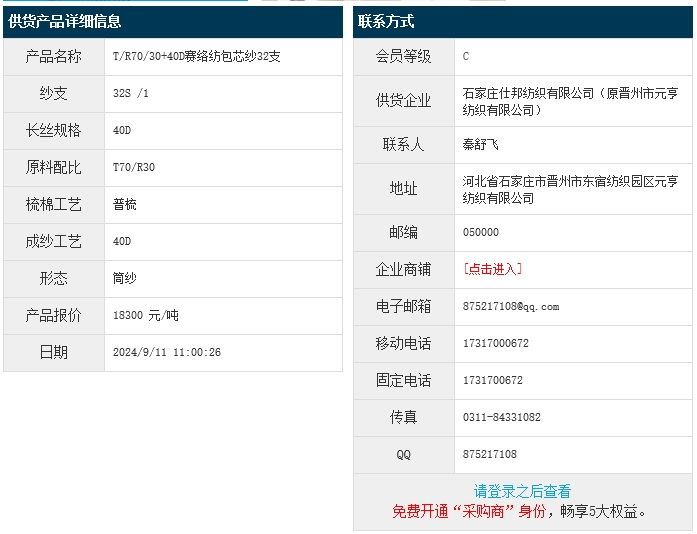Click the product name T/R70/30+40D赛络纺包芯纱32支
The width and height of the screenshot is (697, 534).
click(197, 56)
